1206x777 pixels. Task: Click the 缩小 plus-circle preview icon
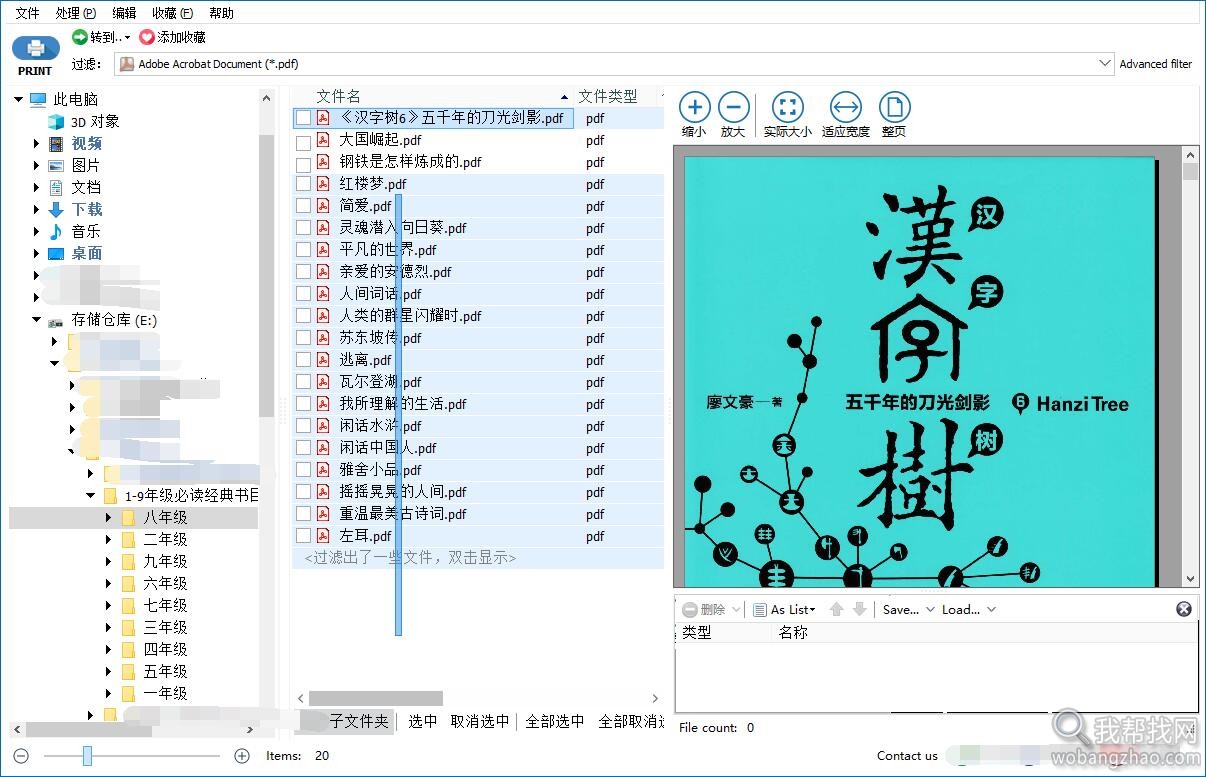coord(694,107)
